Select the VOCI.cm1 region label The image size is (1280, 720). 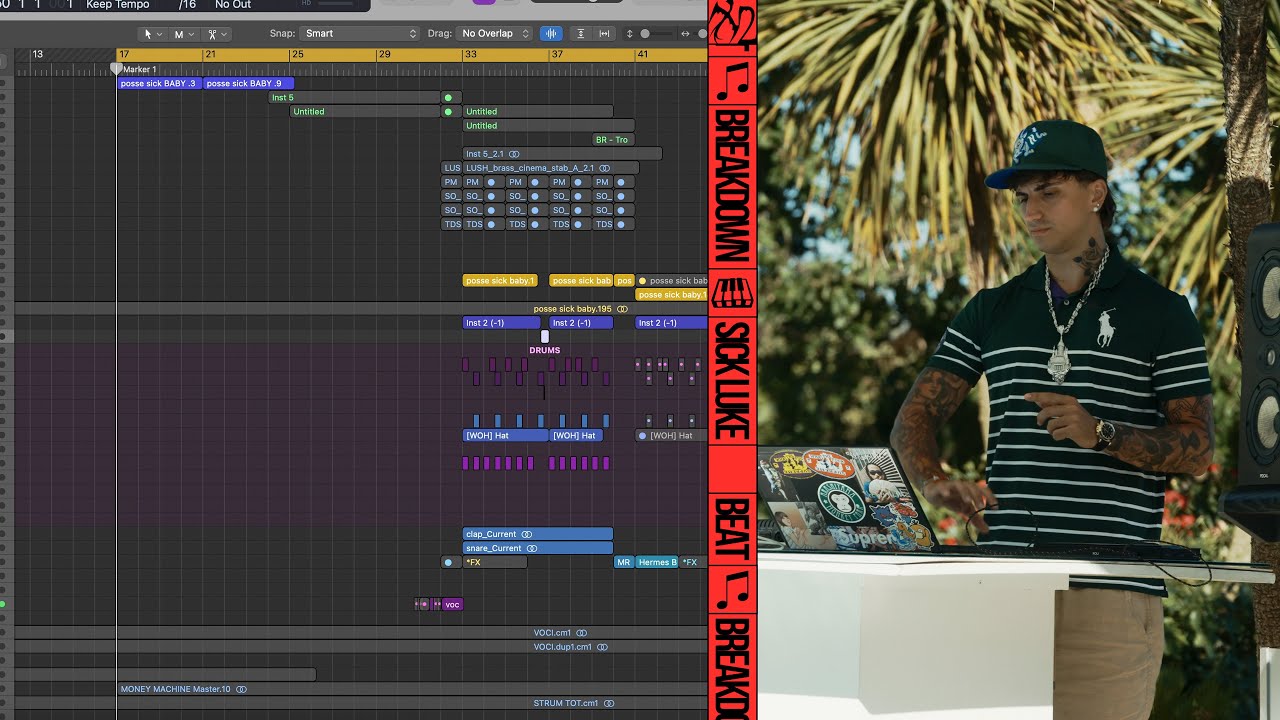click(x=552, y=633)
